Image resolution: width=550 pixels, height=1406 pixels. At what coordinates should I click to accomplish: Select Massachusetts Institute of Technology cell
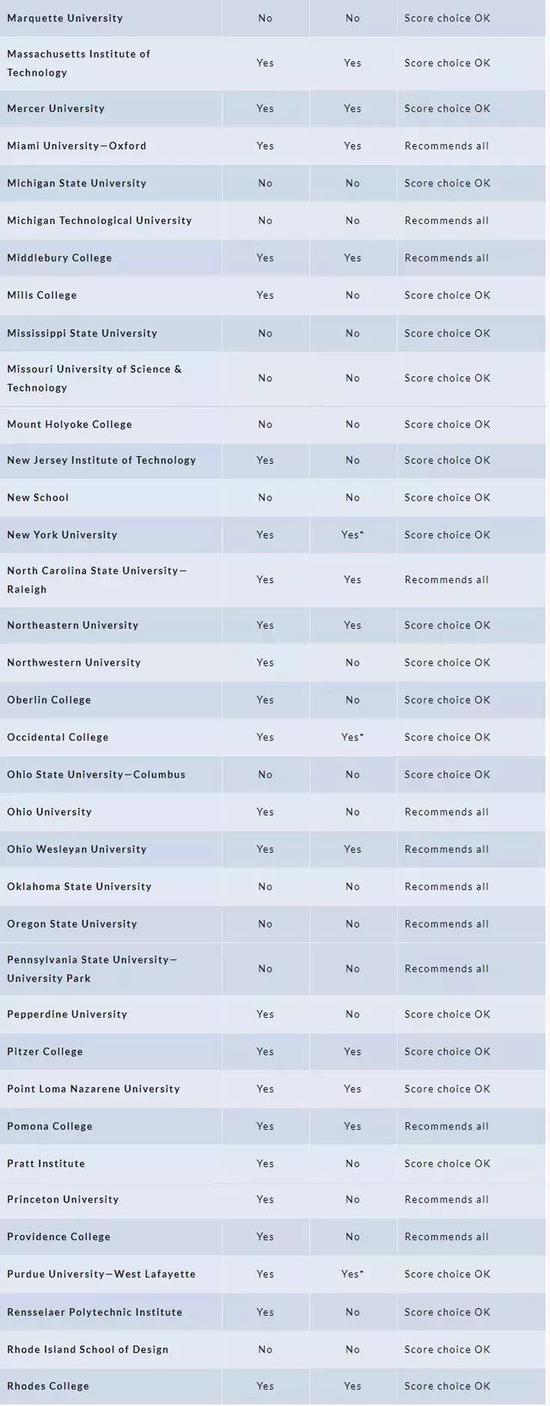pos(79,63)
